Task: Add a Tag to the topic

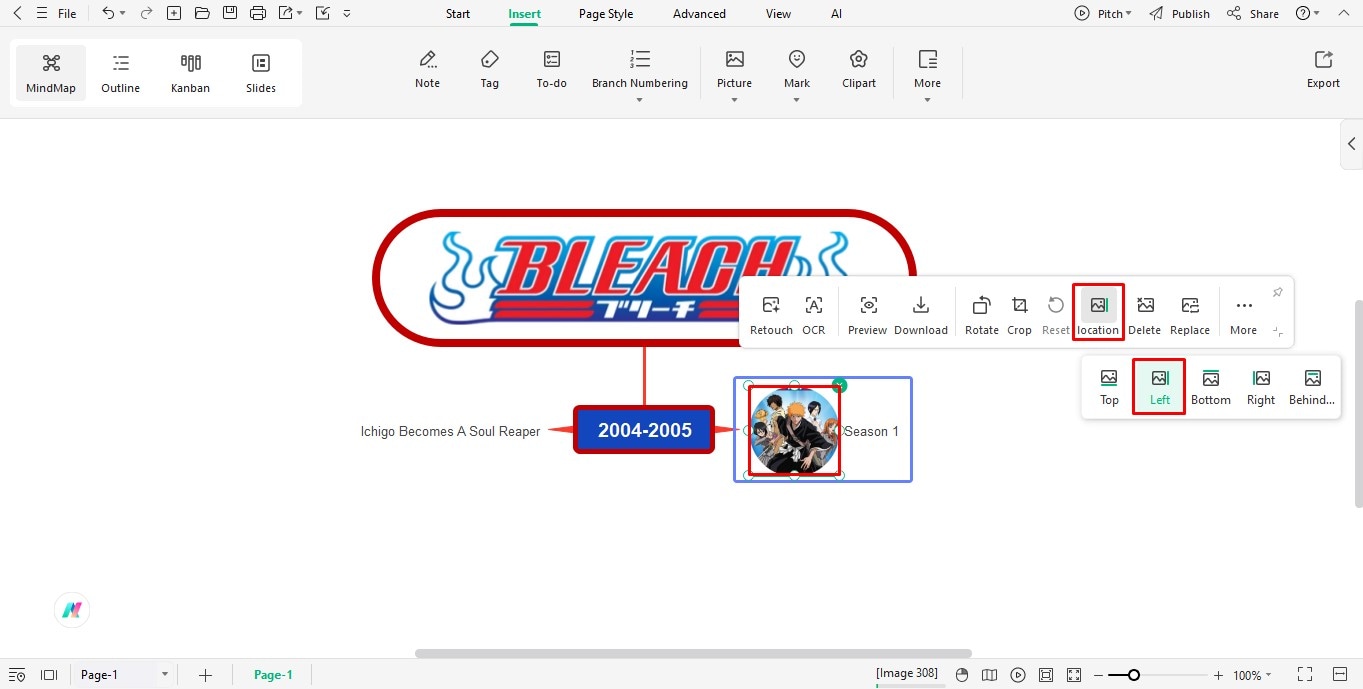Action: pos(489,70)
